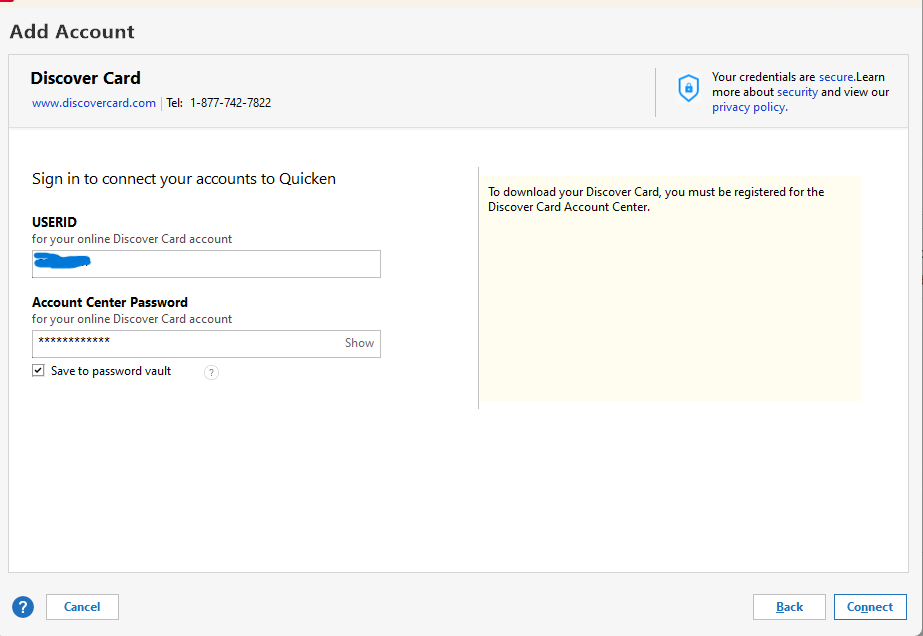Uncheck Save to password vault checkbox
The height and width of the screenshot is (636, 923).
point(38,371)
